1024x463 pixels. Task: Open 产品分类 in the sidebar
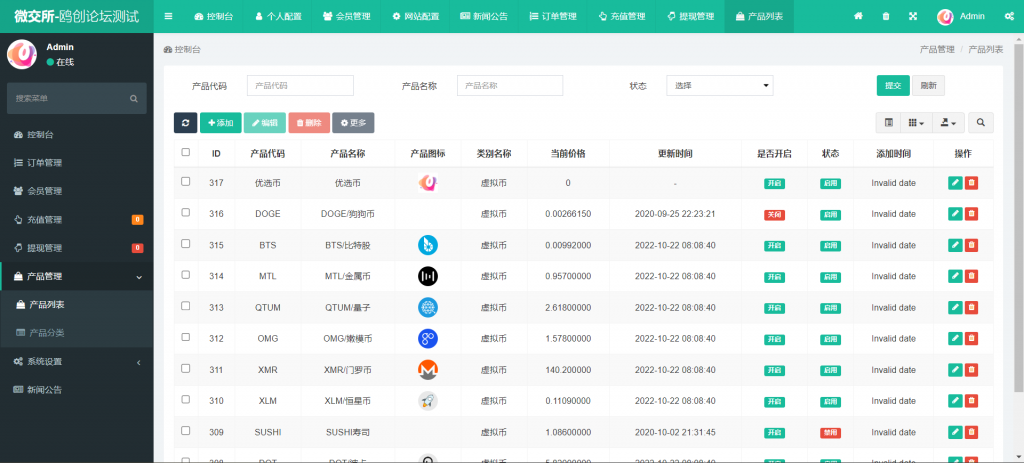click(76, 333)
